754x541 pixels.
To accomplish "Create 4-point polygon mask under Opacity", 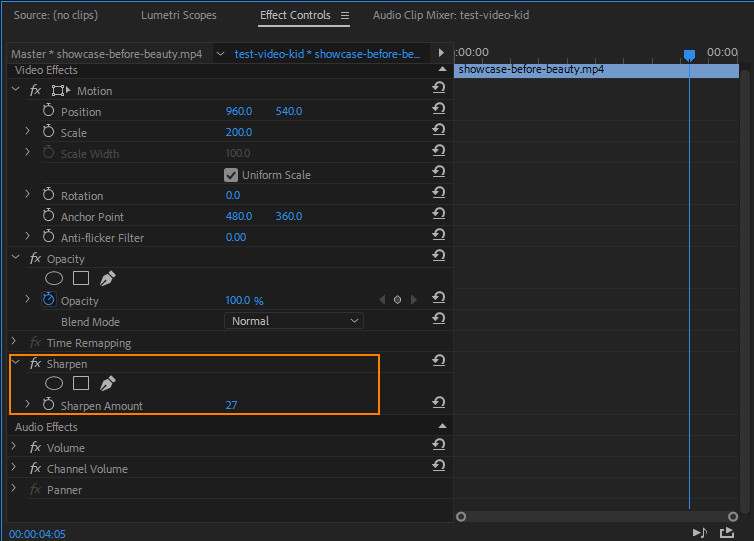I will coord(81,278).
